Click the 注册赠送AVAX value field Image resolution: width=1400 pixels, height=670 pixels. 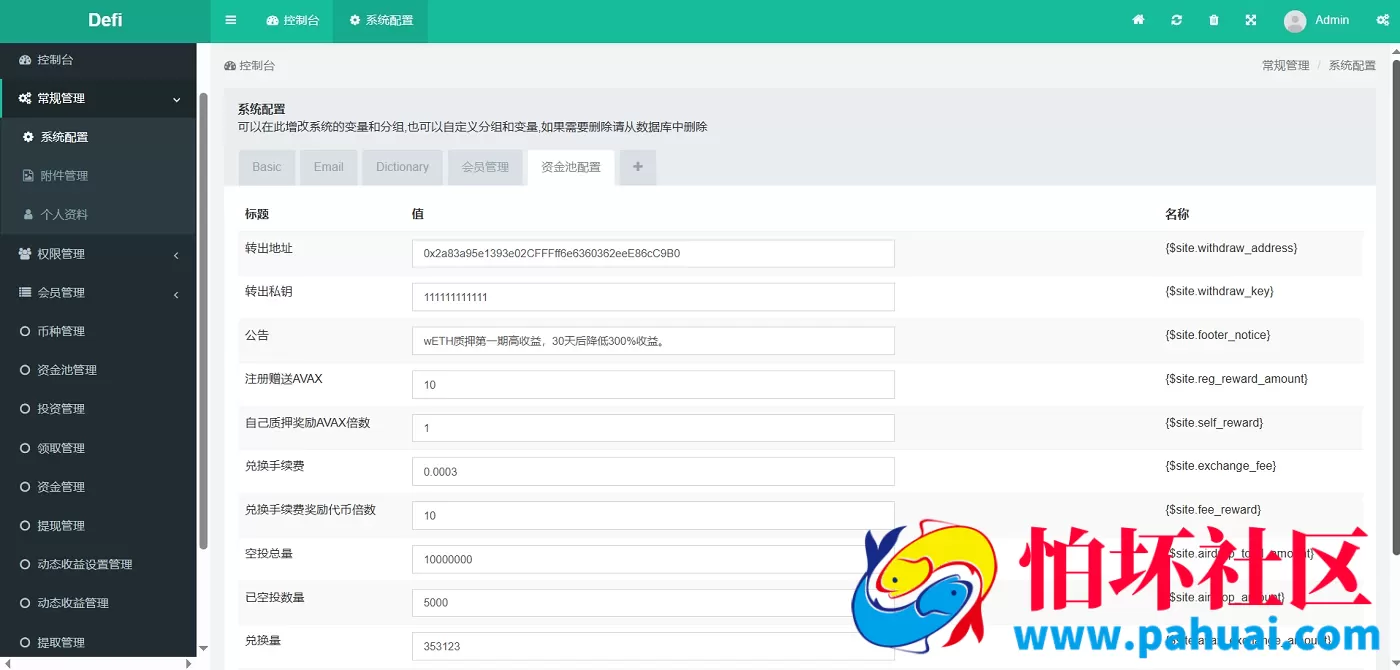point(653,385)
